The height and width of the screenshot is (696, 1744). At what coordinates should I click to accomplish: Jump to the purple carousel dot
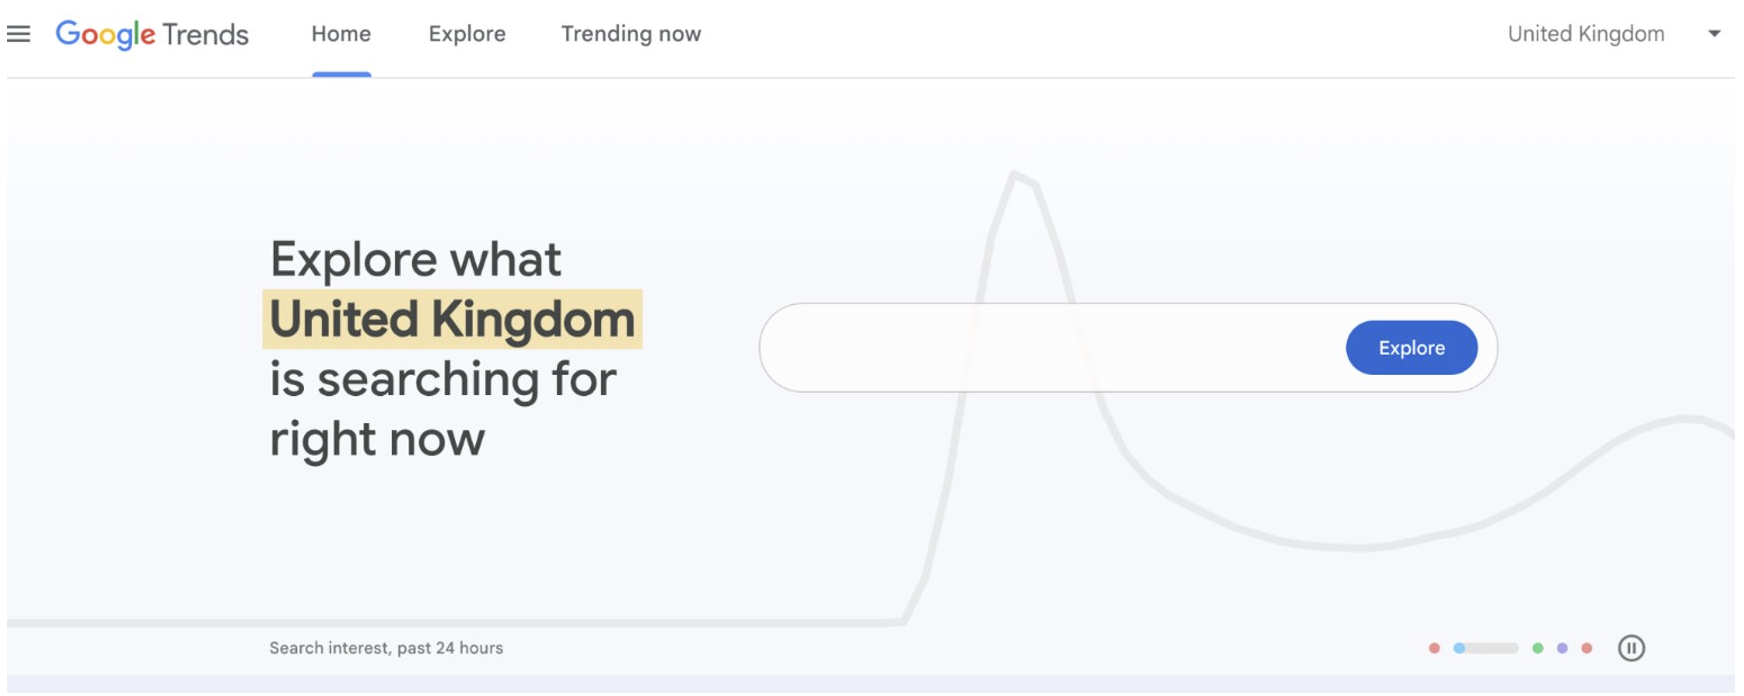tap(1562, 648)
